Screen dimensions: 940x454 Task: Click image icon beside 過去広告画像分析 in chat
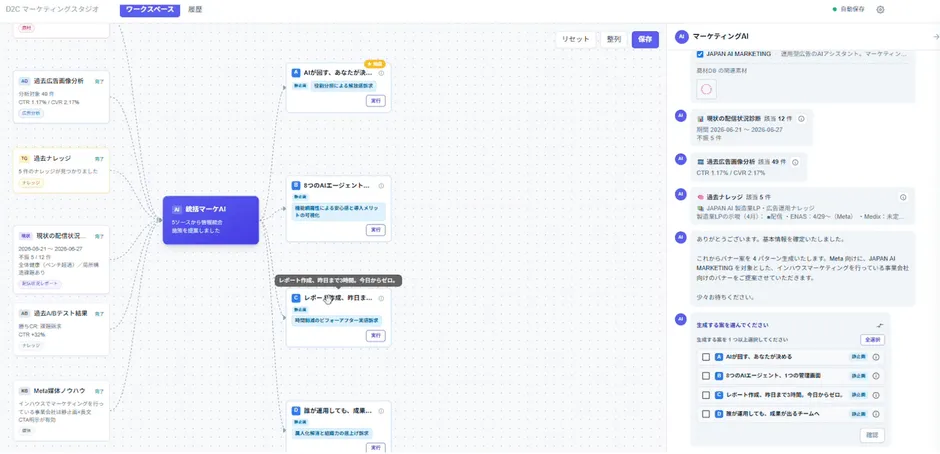pyautogui.click(x=700, y=162)
